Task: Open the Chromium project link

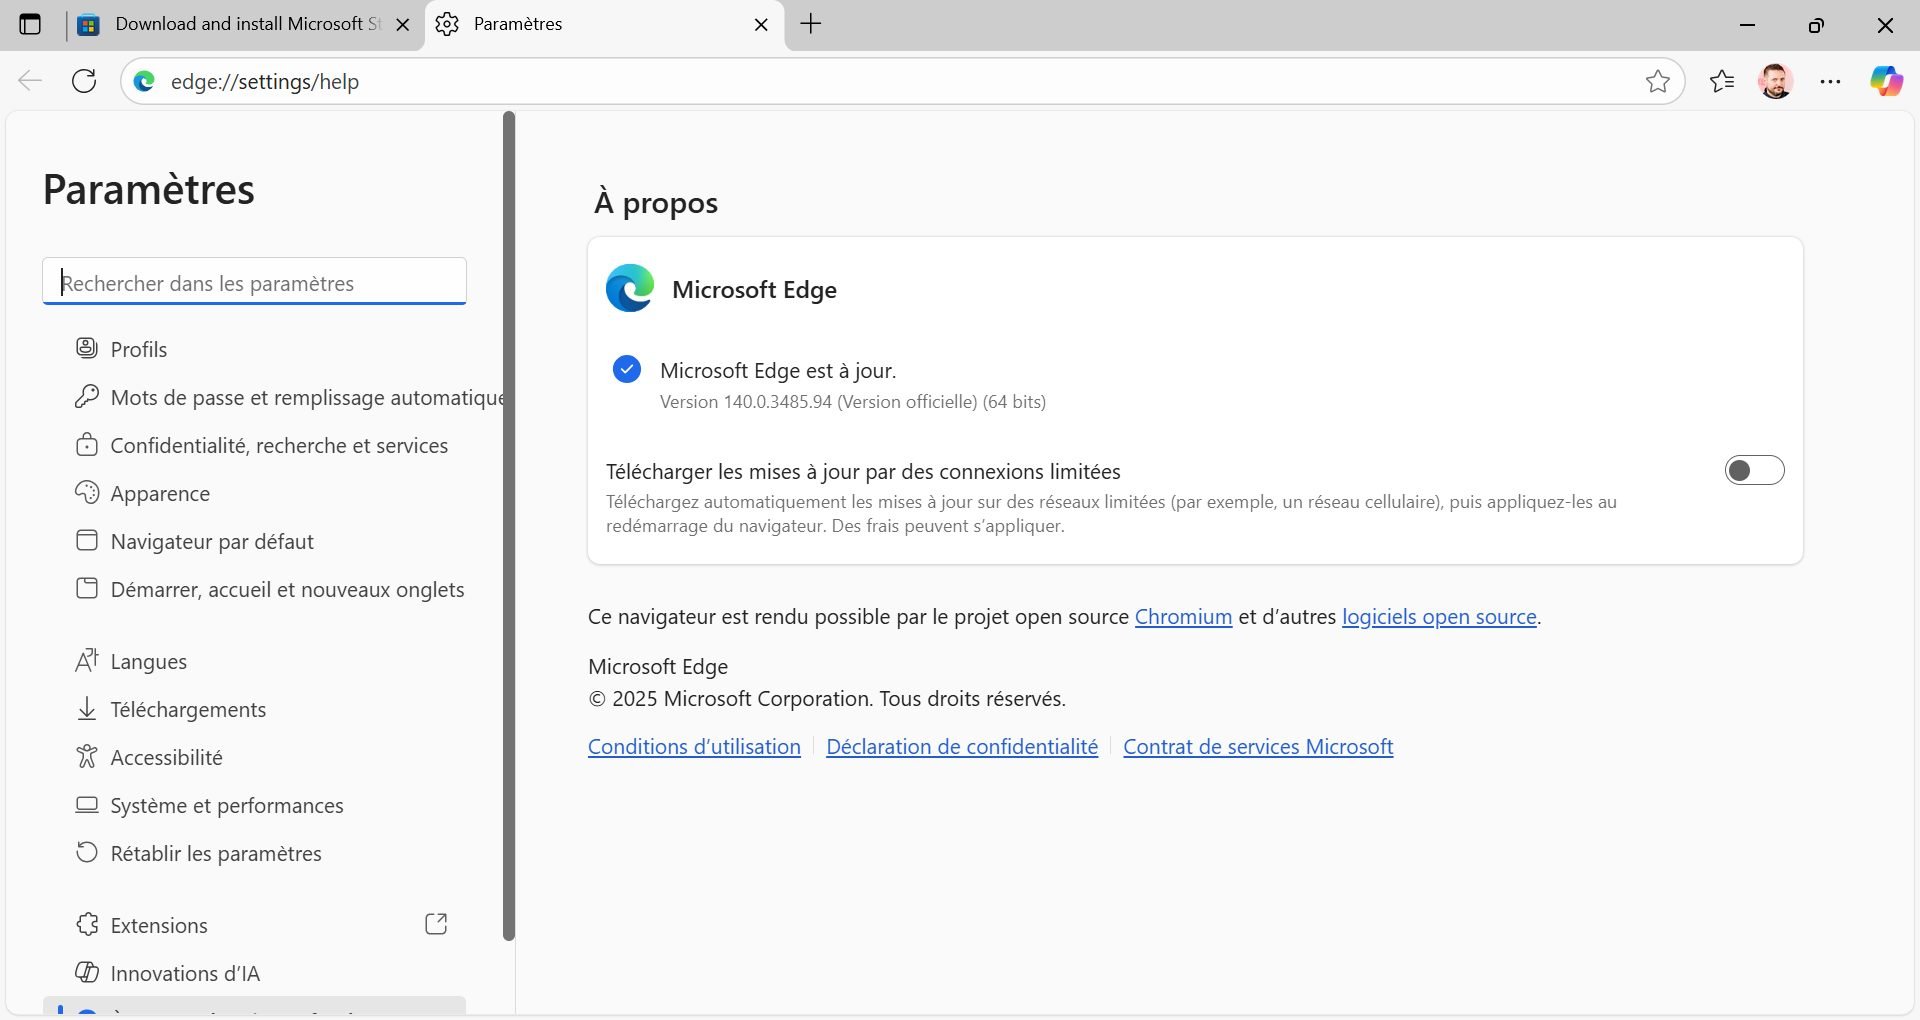Action: (1183, 617)
